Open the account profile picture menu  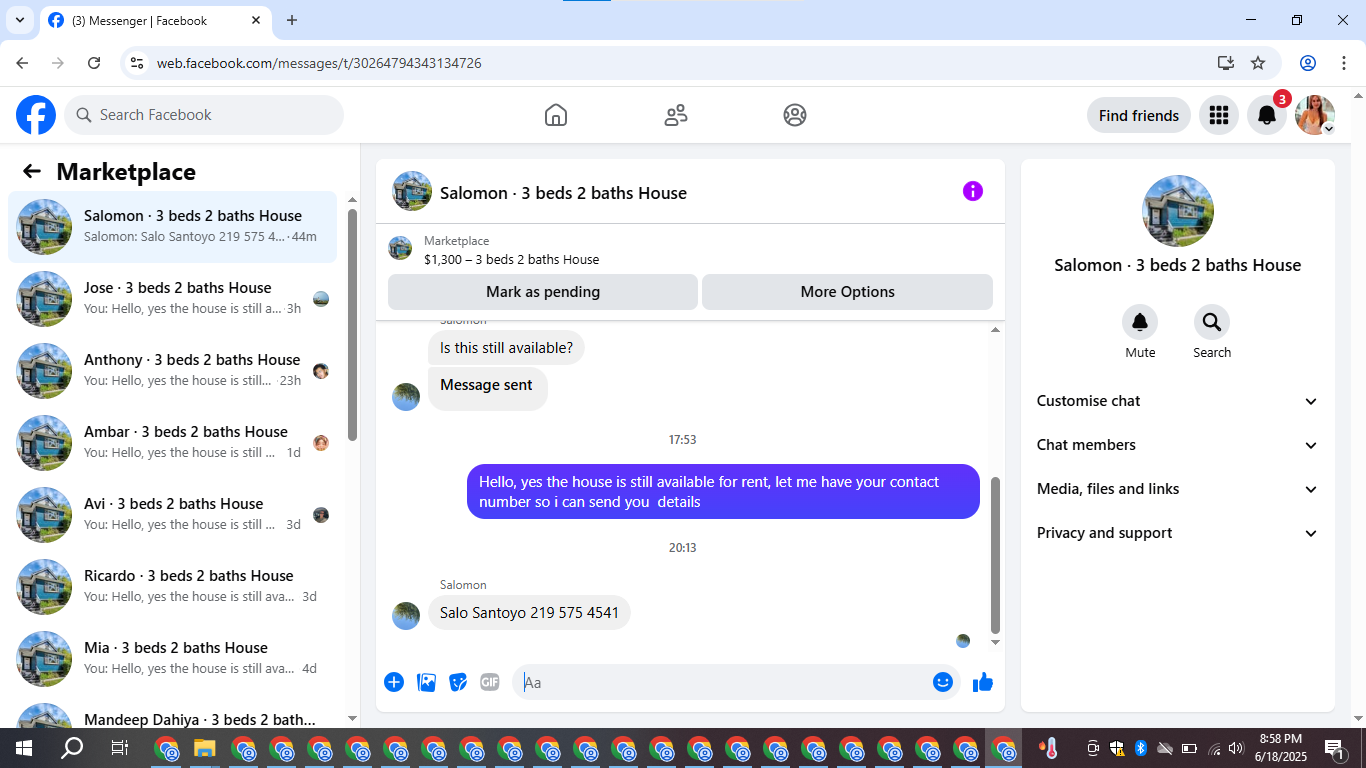coord(1315,115)
